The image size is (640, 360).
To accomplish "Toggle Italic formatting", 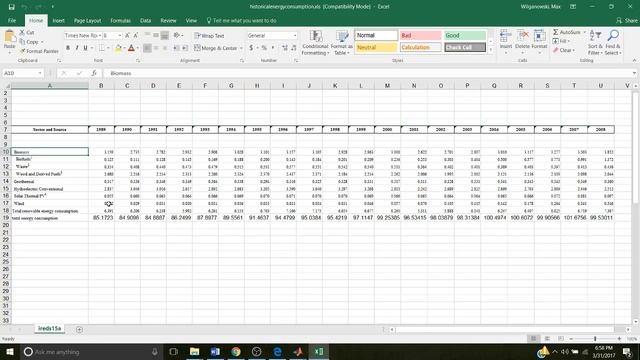I will 77,48.
